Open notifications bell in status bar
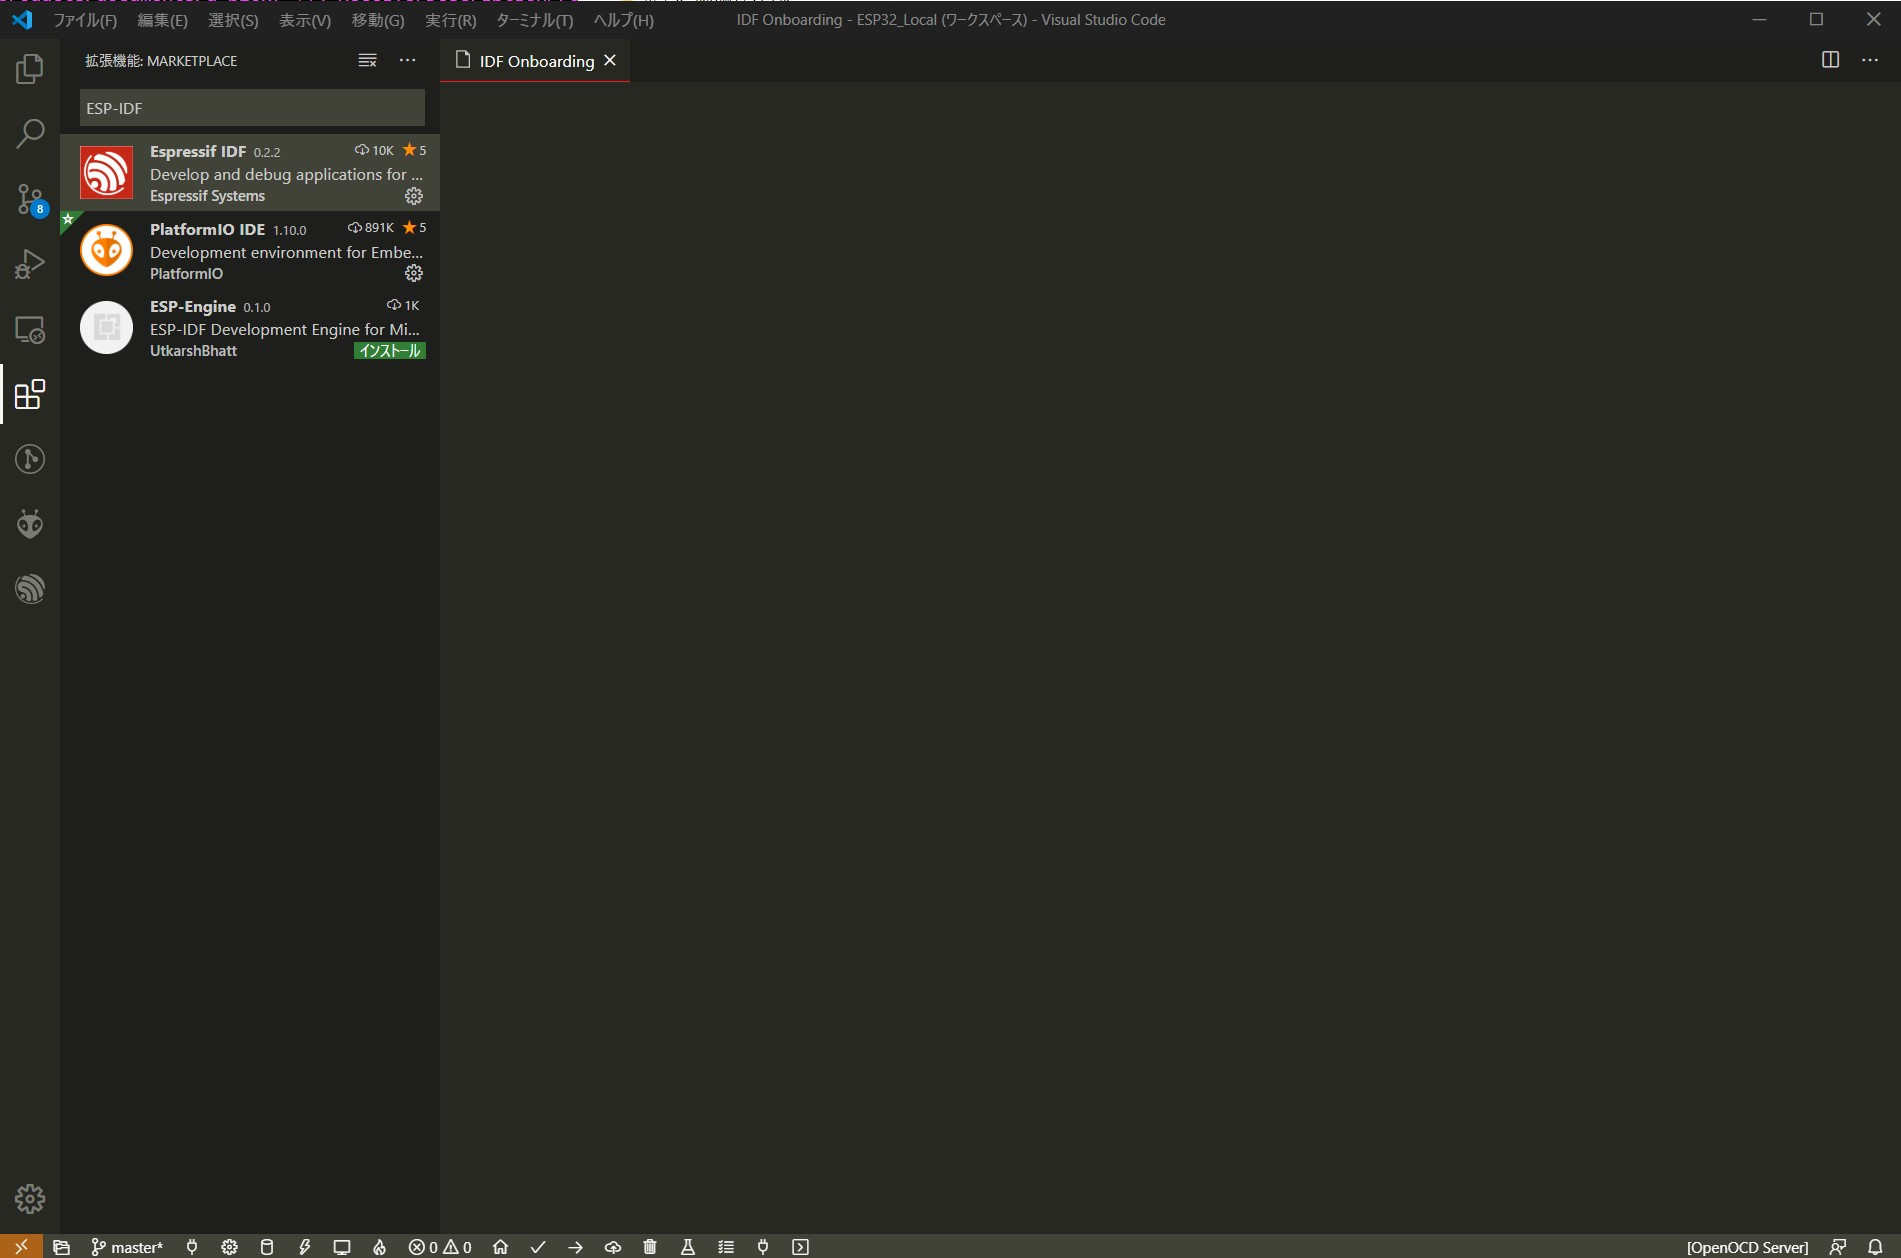 (x=1875, y=1247)
